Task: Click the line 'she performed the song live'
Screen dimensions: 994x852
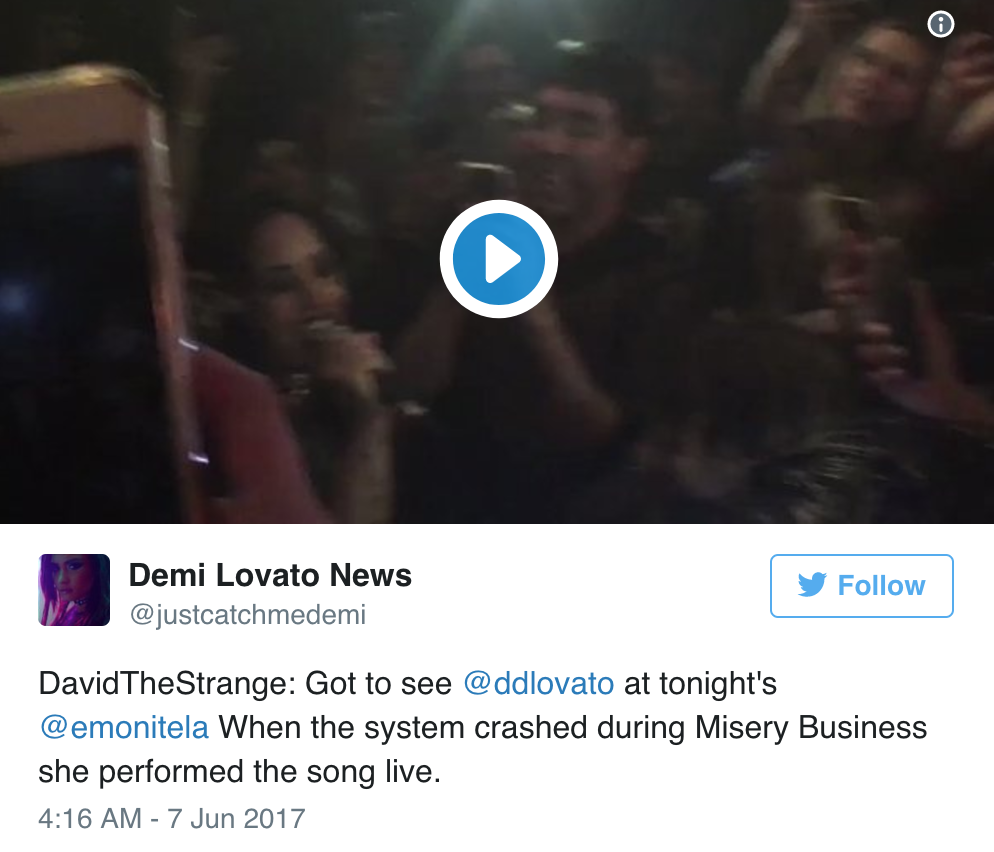Action: [x=239, y=772]
